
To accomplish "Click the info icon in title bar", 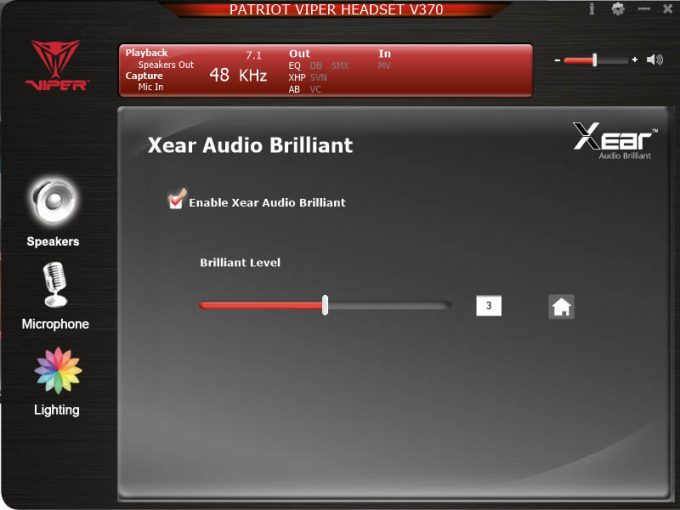I will point(592,9).
